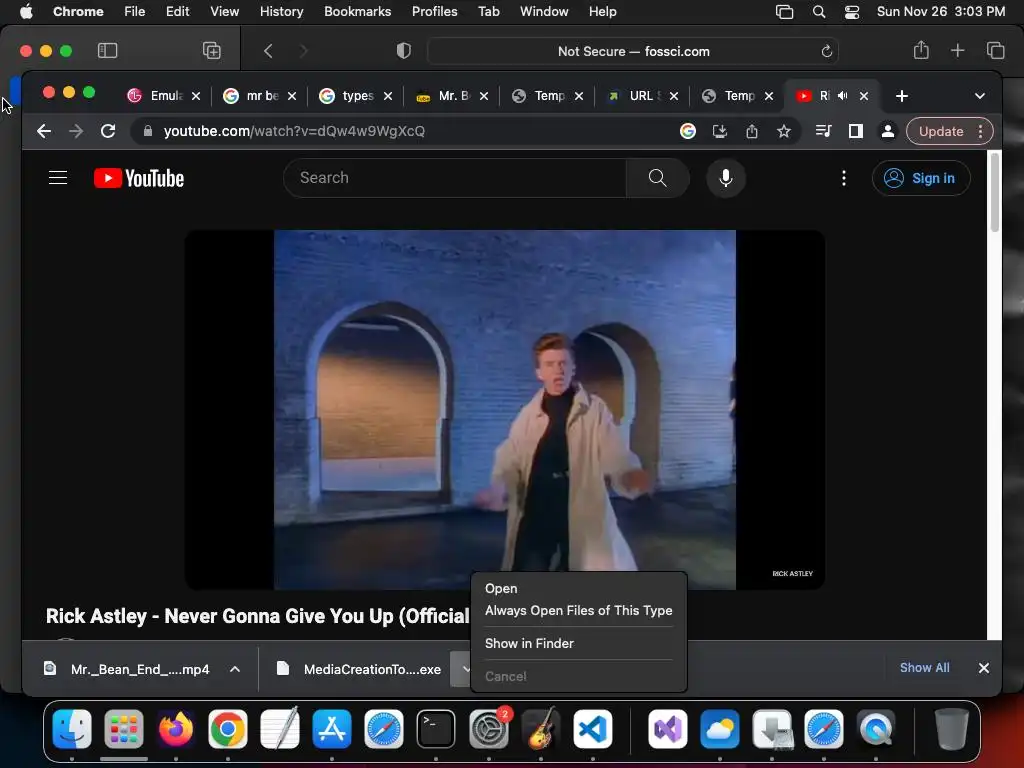This screenshot has width=1024, height=768.
Task: Bookmark this page with star icon
Action: (x=784, y=131)
